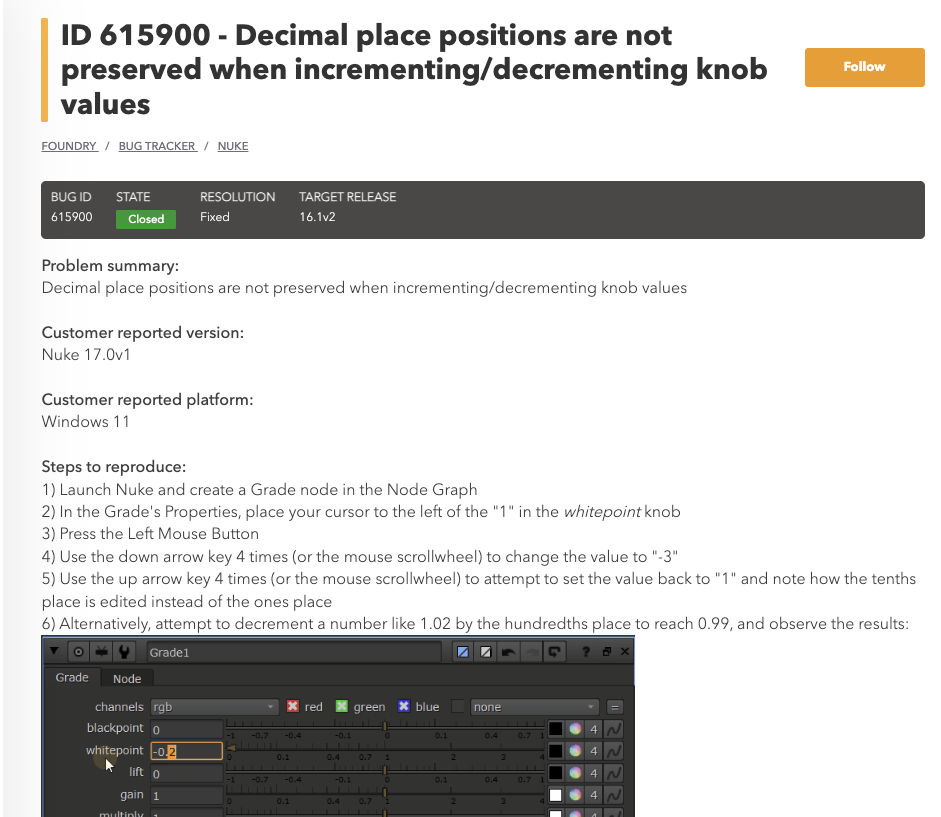Click the whitepoint animation curve icon
Screen dimensions: 941x817
pyautogui.click(x=613, y=751)
